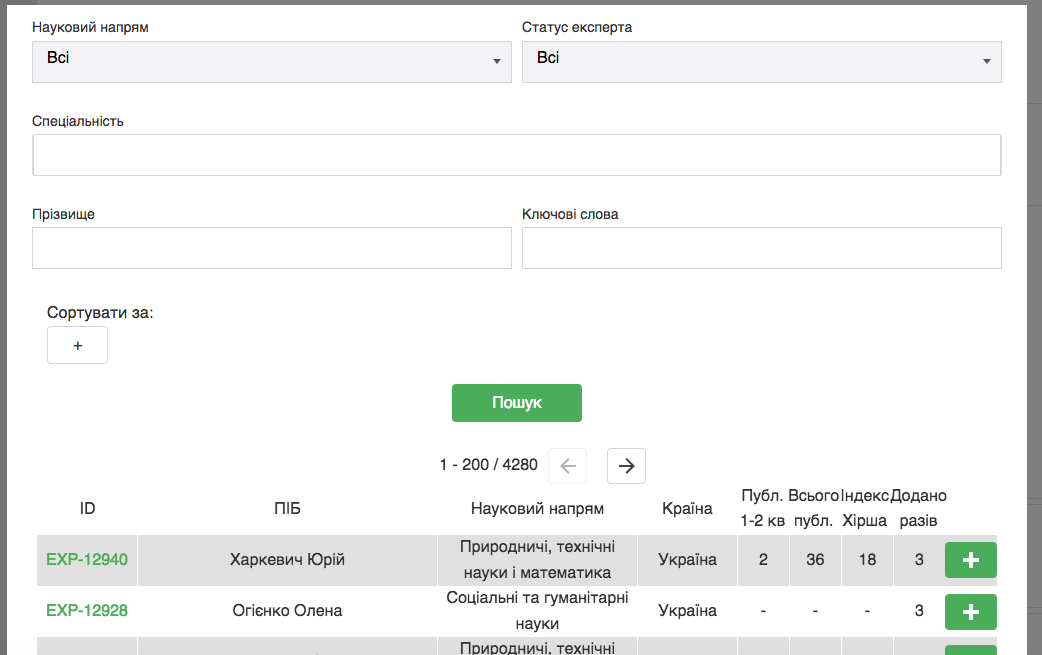Add expert Харкевич Юрій with plus icon
The image size is (1042, 655).
click(x=970, y=560)
